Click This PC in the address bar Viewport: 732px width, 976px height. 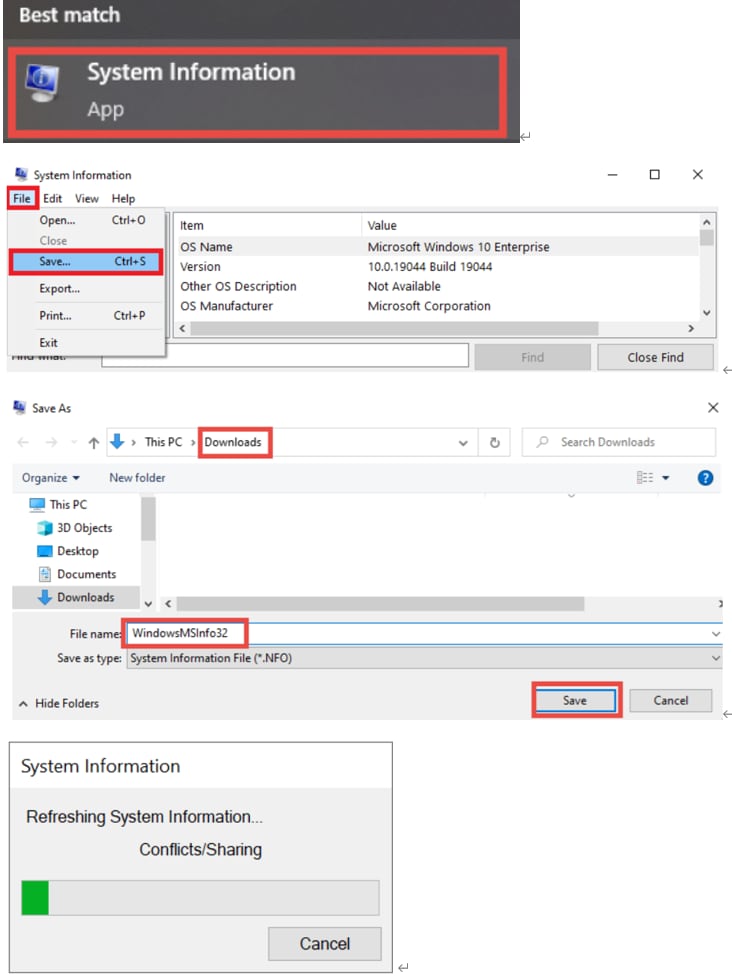(163, 442)
